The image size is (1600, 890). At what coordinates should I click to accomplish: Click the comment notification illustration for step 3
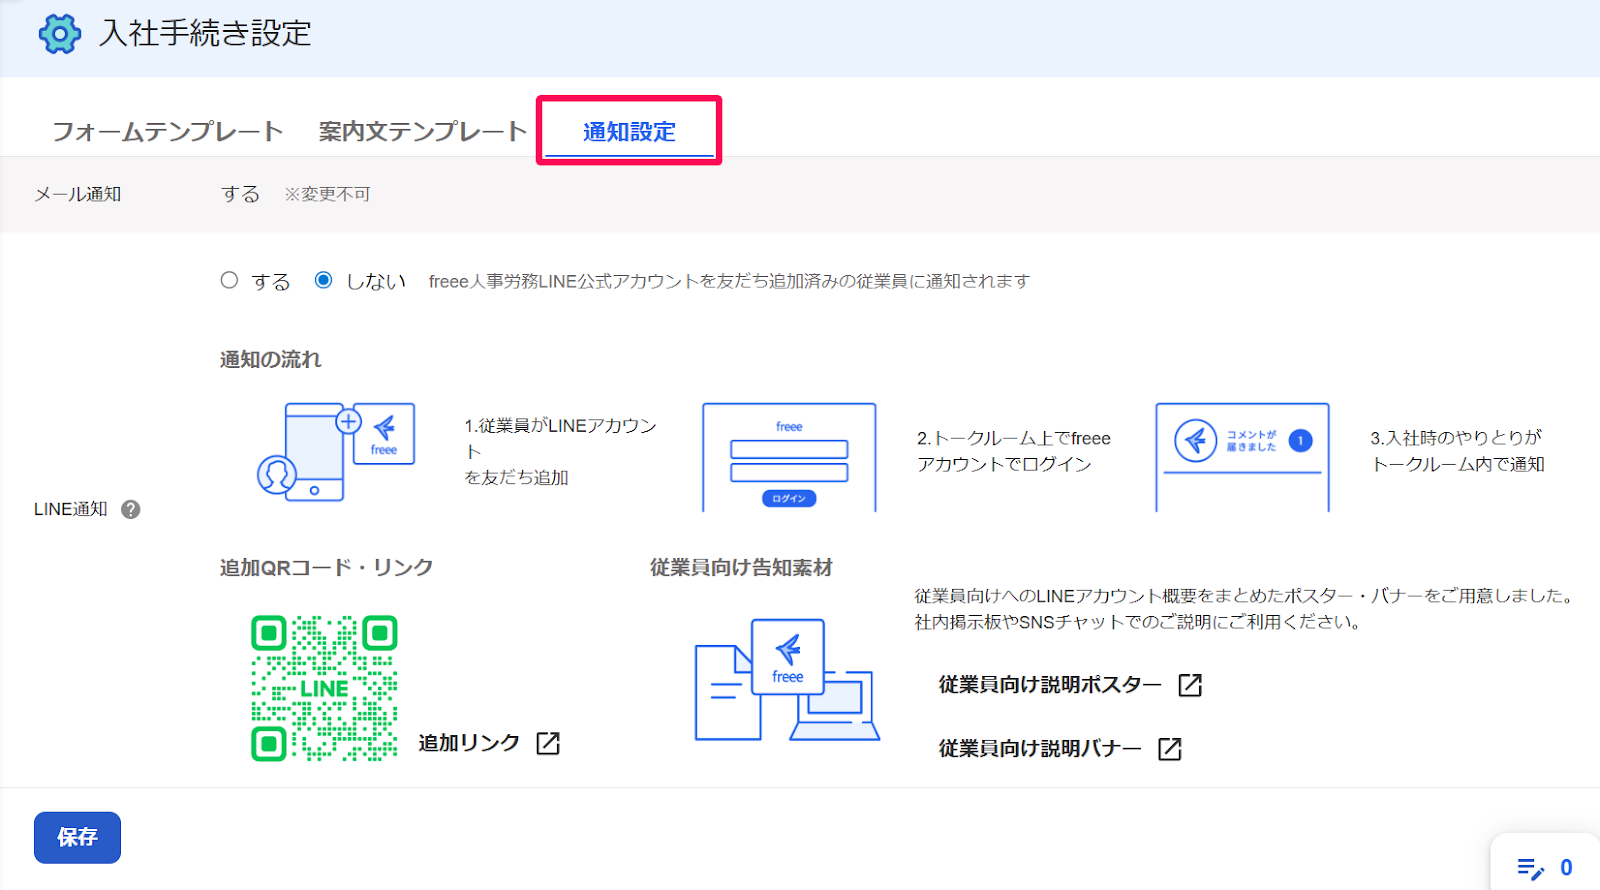pyautogui.click(x=1242, y=457)
